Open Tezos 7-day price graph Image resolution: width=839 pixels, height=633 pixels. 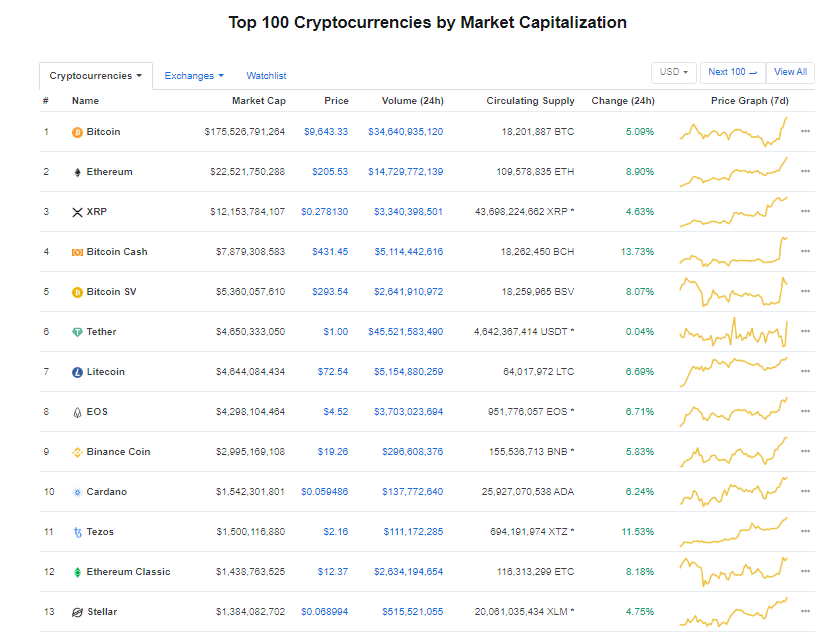(x=734, y=532)
